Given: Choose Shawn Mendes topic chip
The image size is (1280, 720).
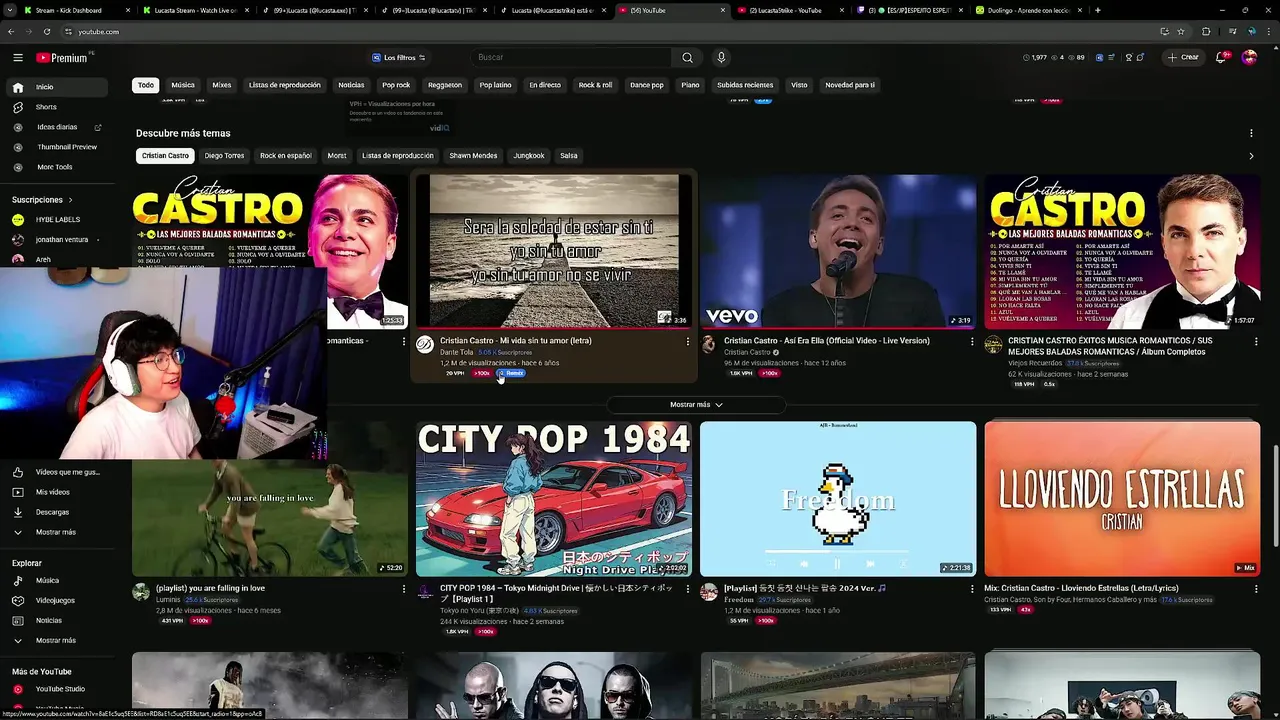Looking at the screenshot, I should click(473, 156).
